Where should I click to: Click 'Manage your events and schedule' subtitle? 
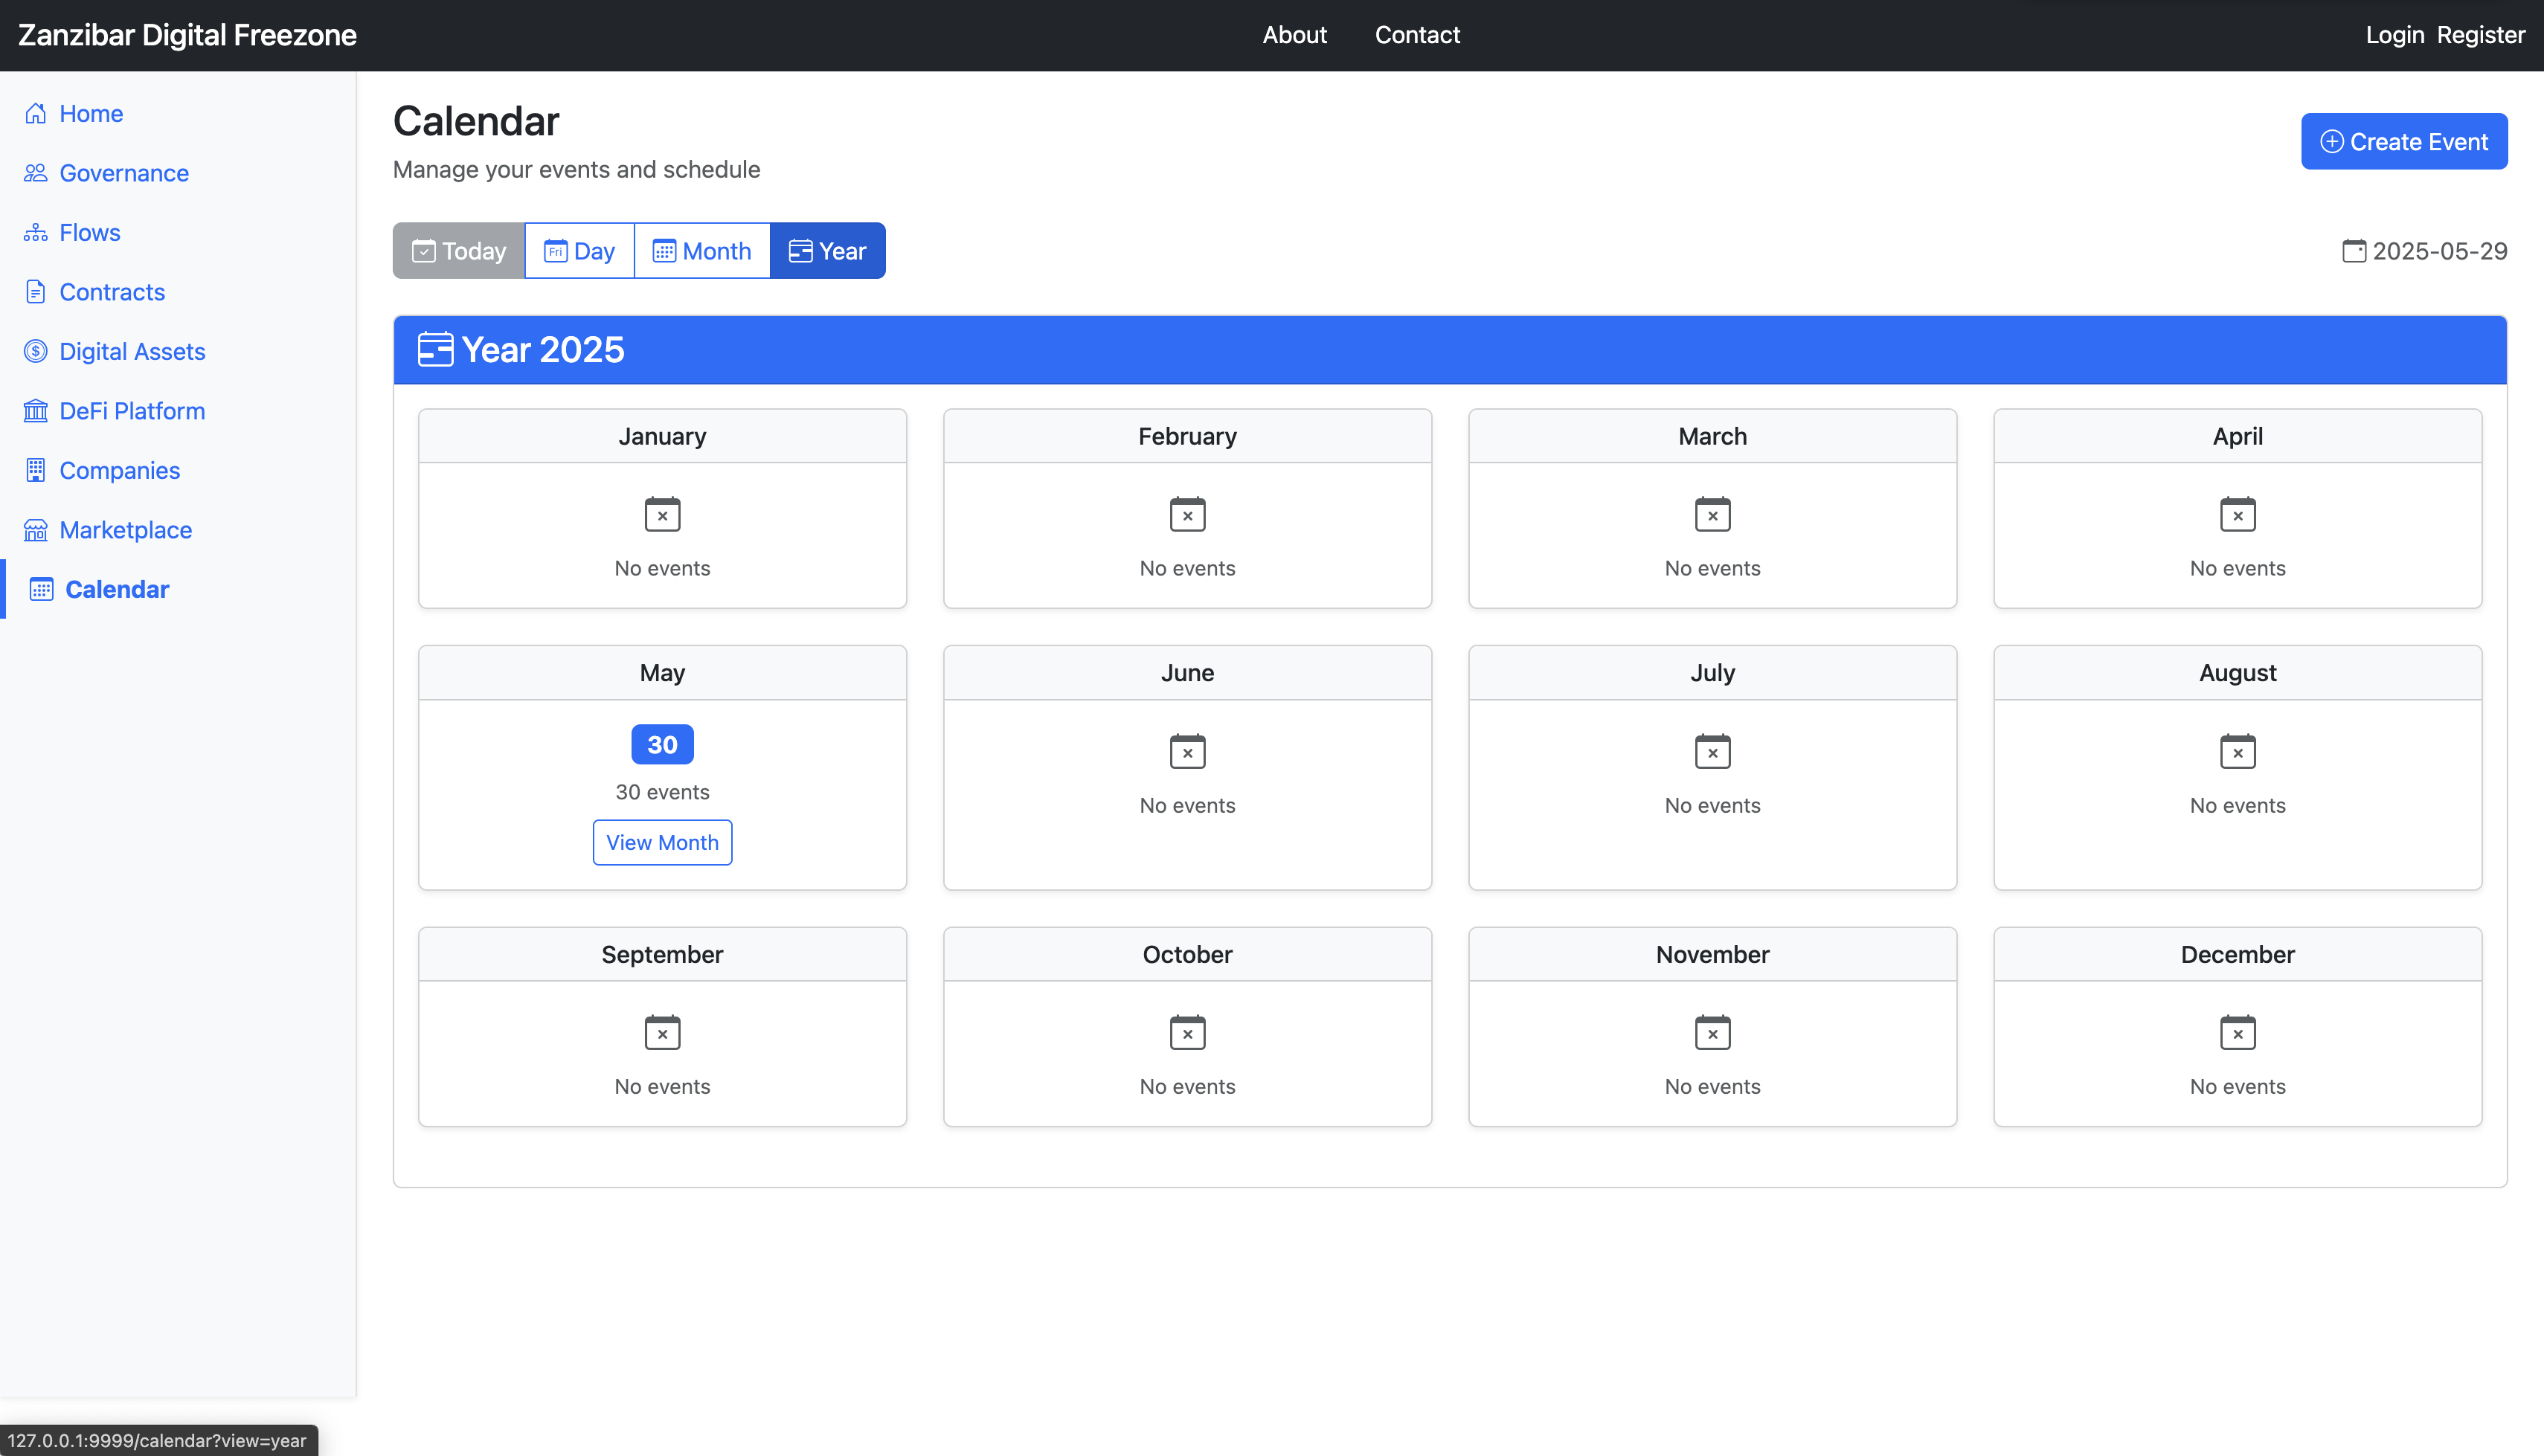576,169
